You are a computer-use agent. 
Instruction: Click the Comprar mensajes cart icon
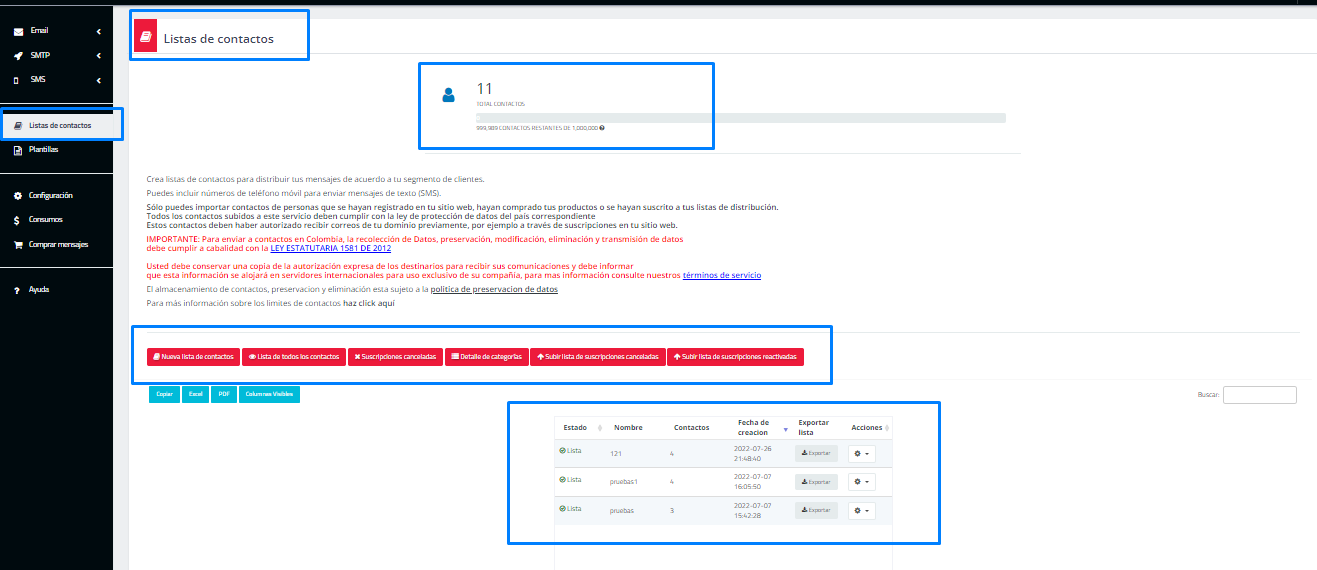[x=18, y=244]
